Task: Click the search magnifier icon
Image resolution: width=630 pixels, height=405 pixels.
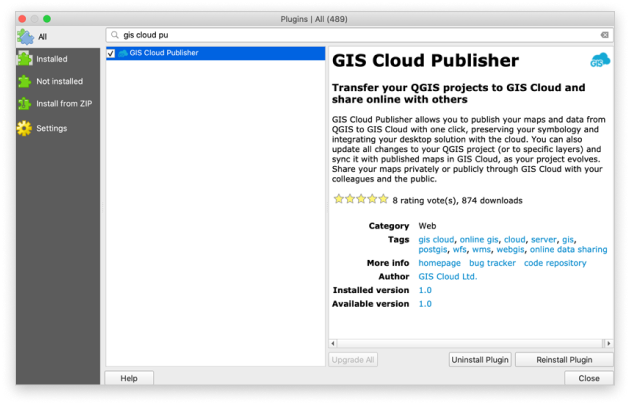Action: [115, 35]
